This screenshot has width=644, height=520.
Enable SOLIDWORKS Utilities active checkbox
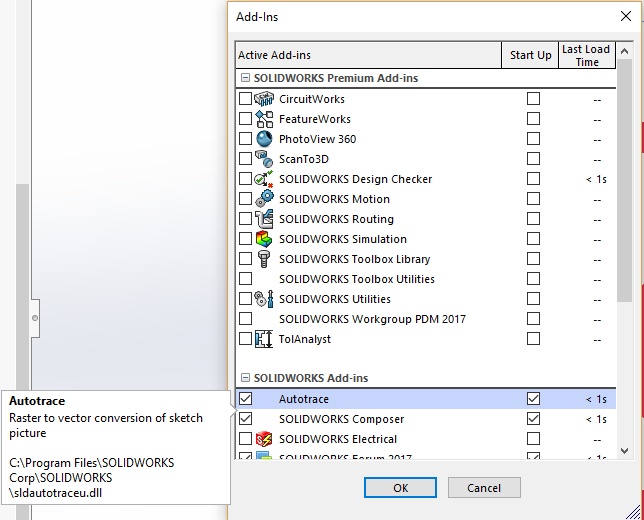[245, 299]
